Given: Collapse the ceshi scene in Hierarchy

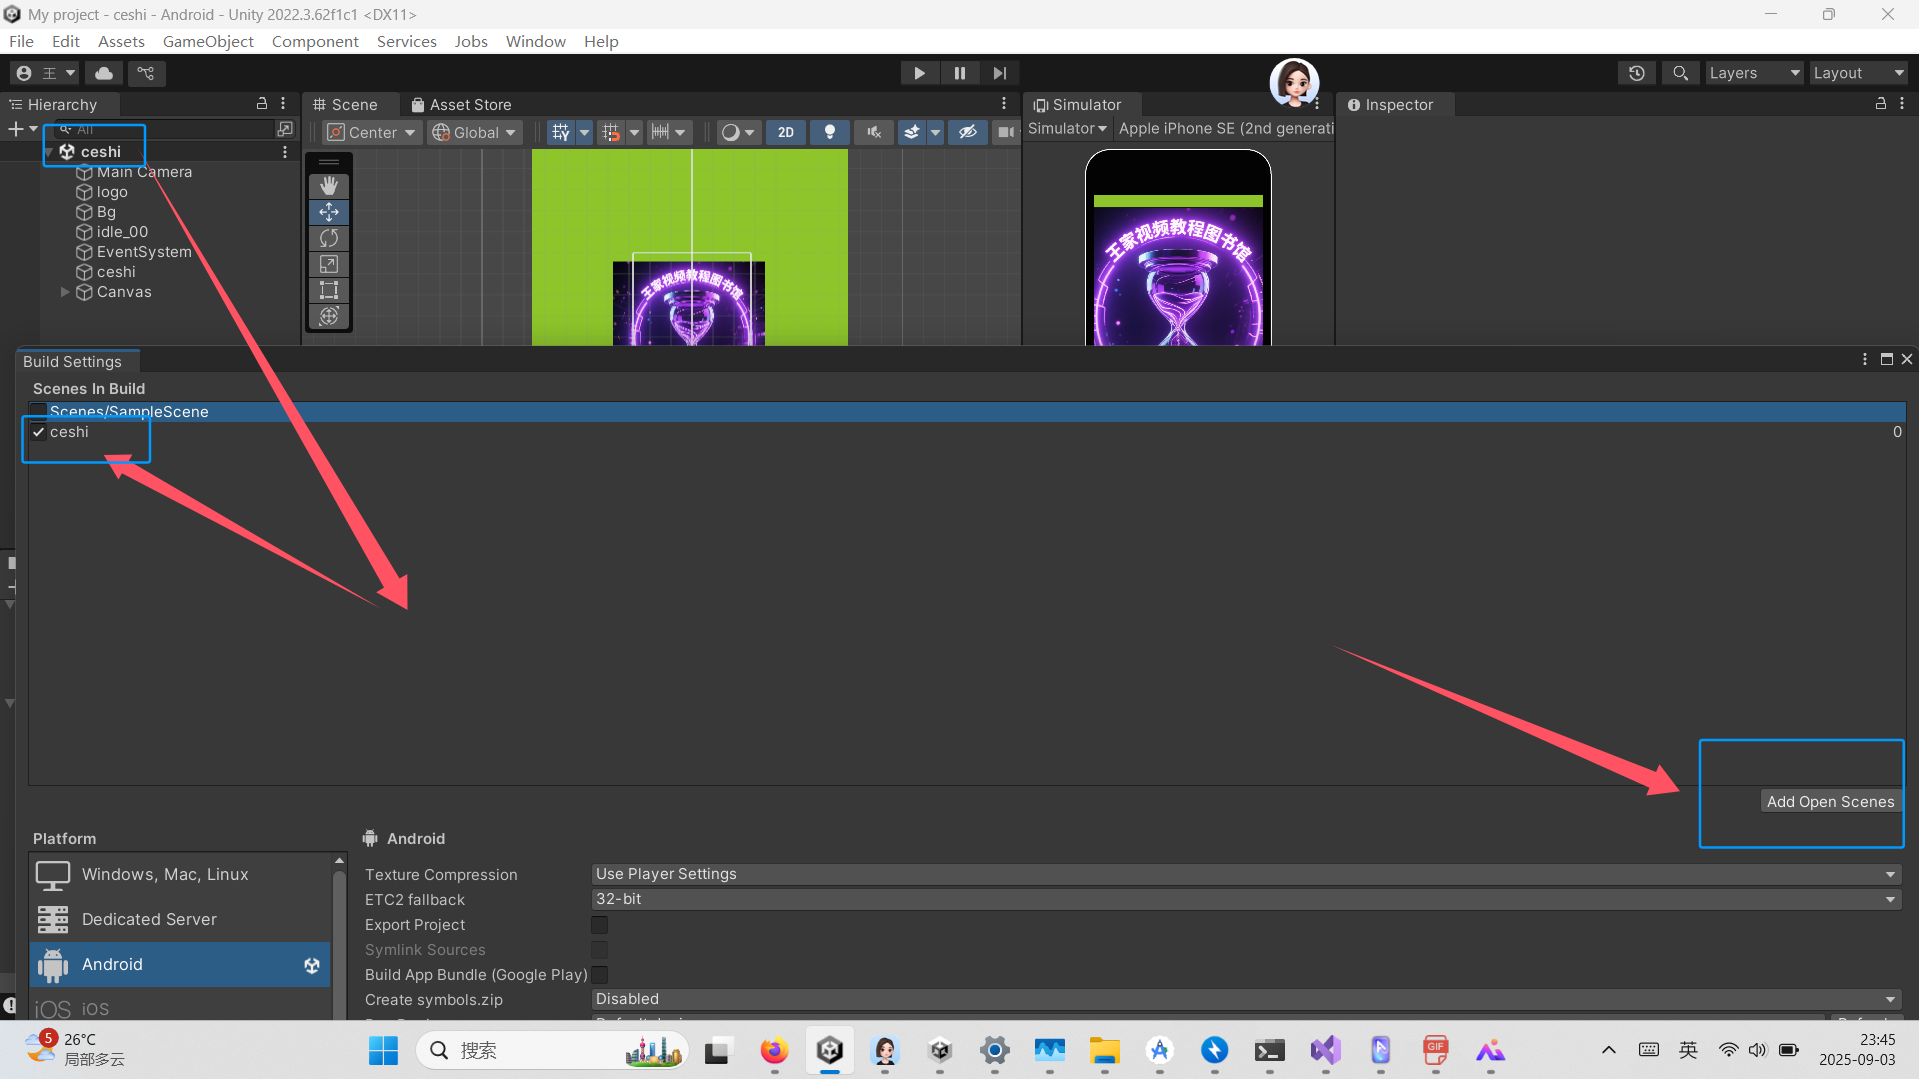Looking at the screenshot, I should 49,152.
